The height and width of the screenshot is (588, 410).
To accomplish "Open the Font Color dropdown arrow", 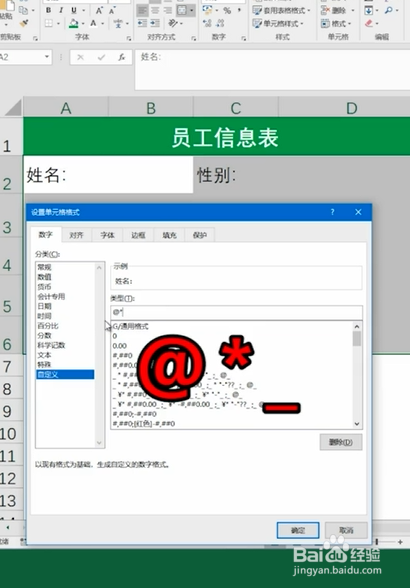I will tap(102, 24).
